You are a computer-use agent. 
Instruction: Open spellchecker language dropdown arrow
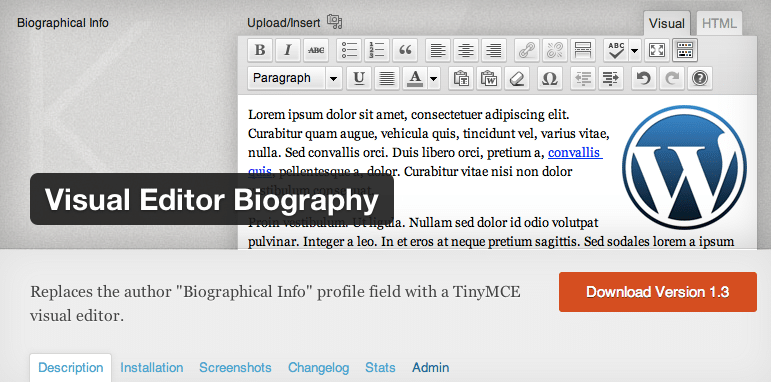click(x=634, y=50)
